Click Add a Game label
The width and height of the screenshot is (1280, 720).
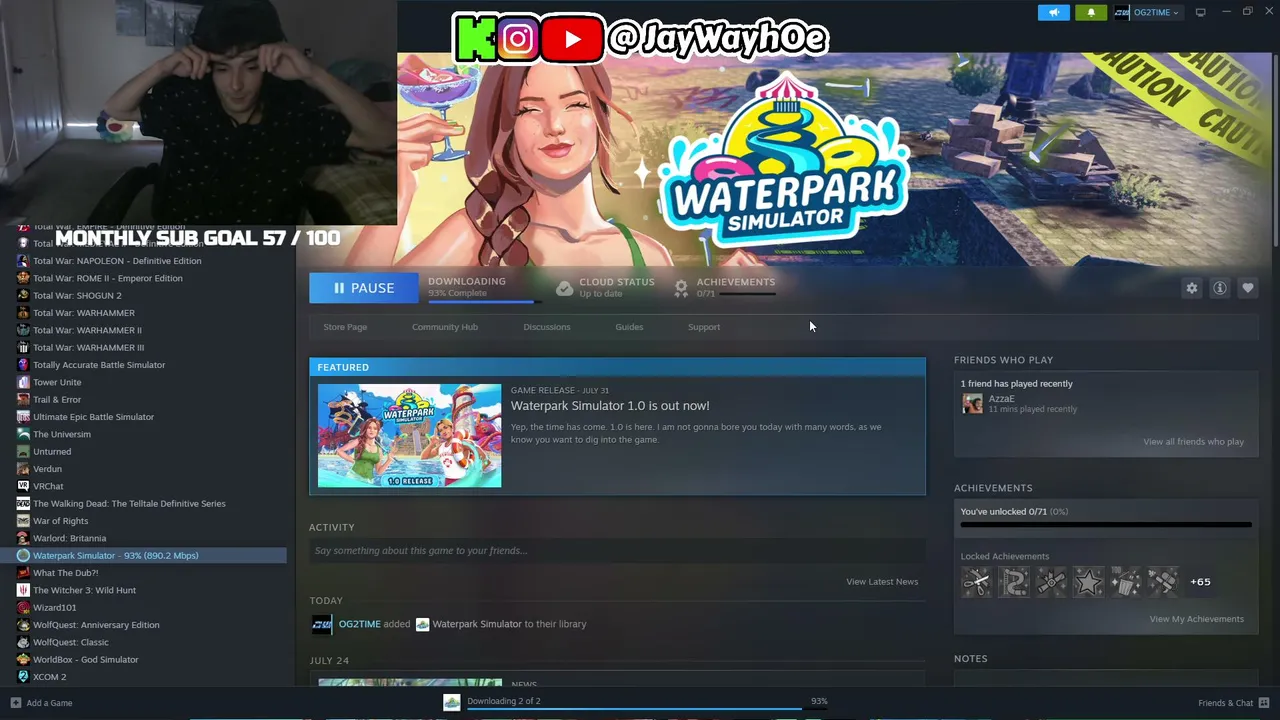(x=49, y=703)
